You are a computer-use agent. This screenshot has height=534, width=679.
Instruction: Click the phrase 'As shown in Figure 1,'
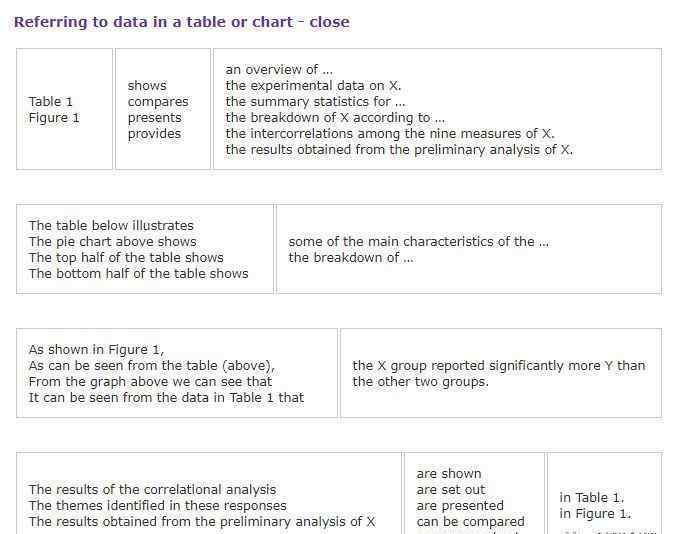coord(96,350)
